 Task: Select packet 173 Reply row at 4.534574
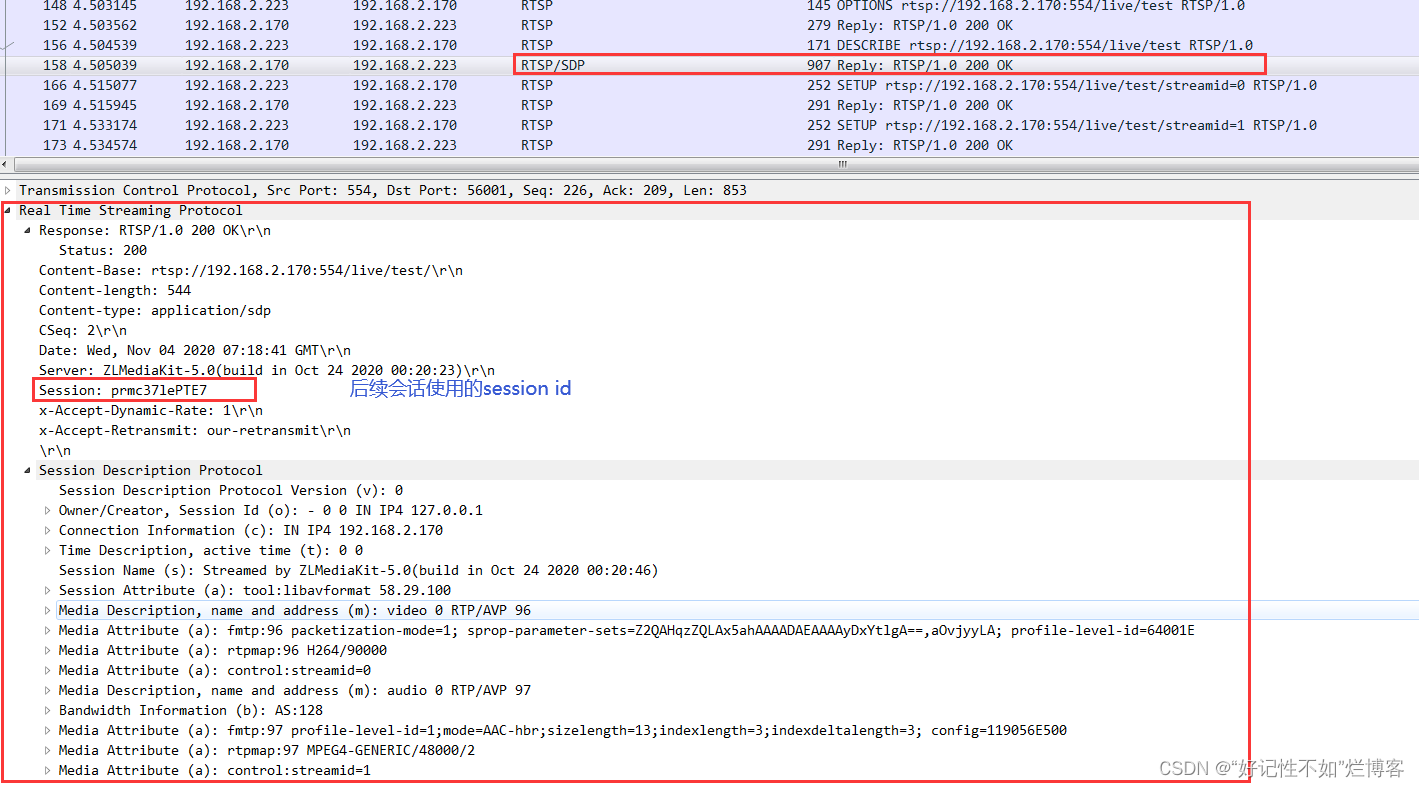tap(709, 145)
